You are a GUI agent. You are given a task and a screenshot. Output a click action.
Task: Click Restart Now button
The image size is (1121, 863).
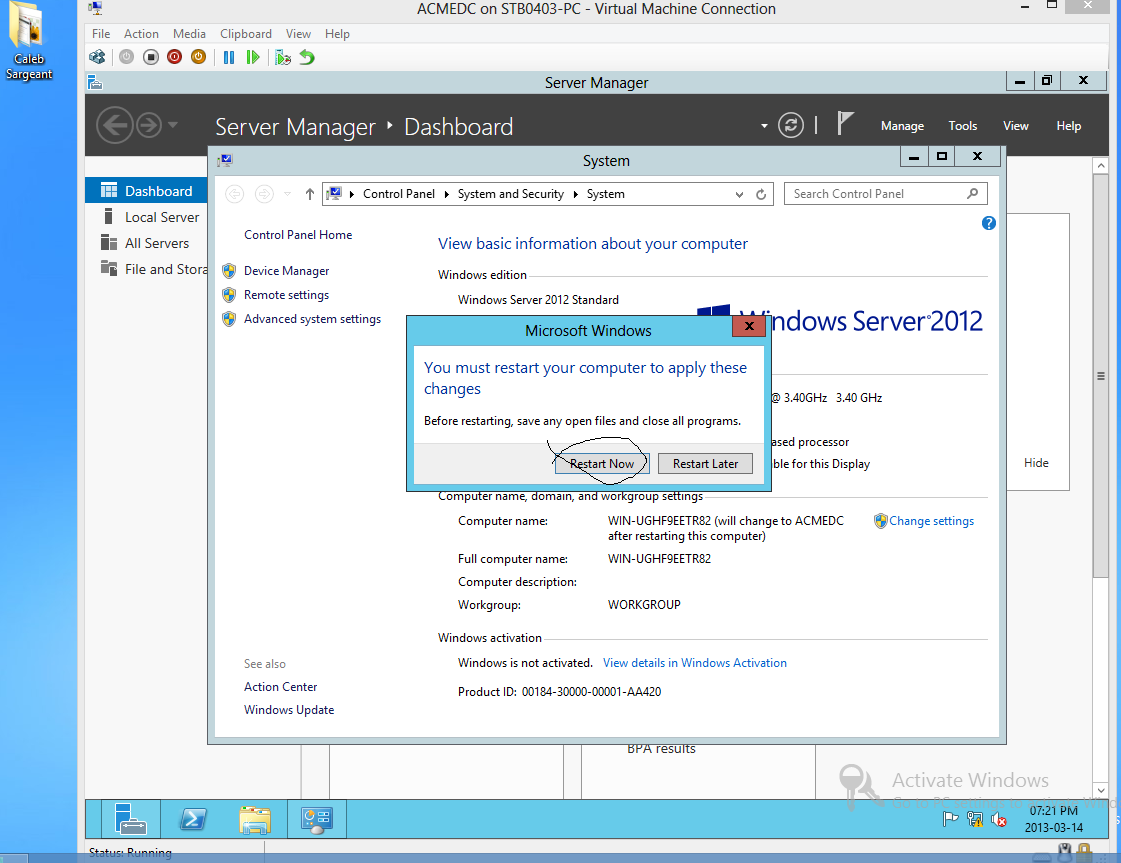click(602, 464)
